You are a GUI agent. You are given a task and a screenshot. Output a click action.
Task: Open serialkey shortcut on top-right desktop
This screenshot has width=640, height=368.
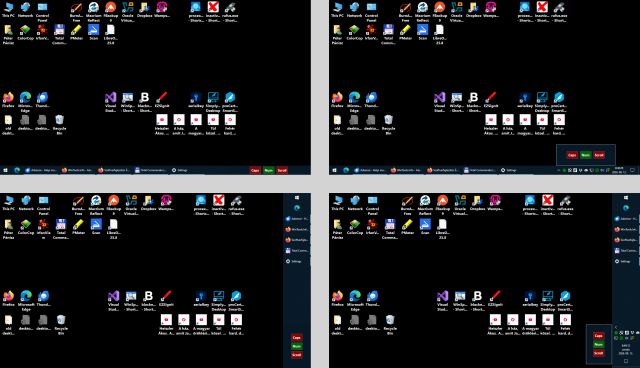(525, 100)
